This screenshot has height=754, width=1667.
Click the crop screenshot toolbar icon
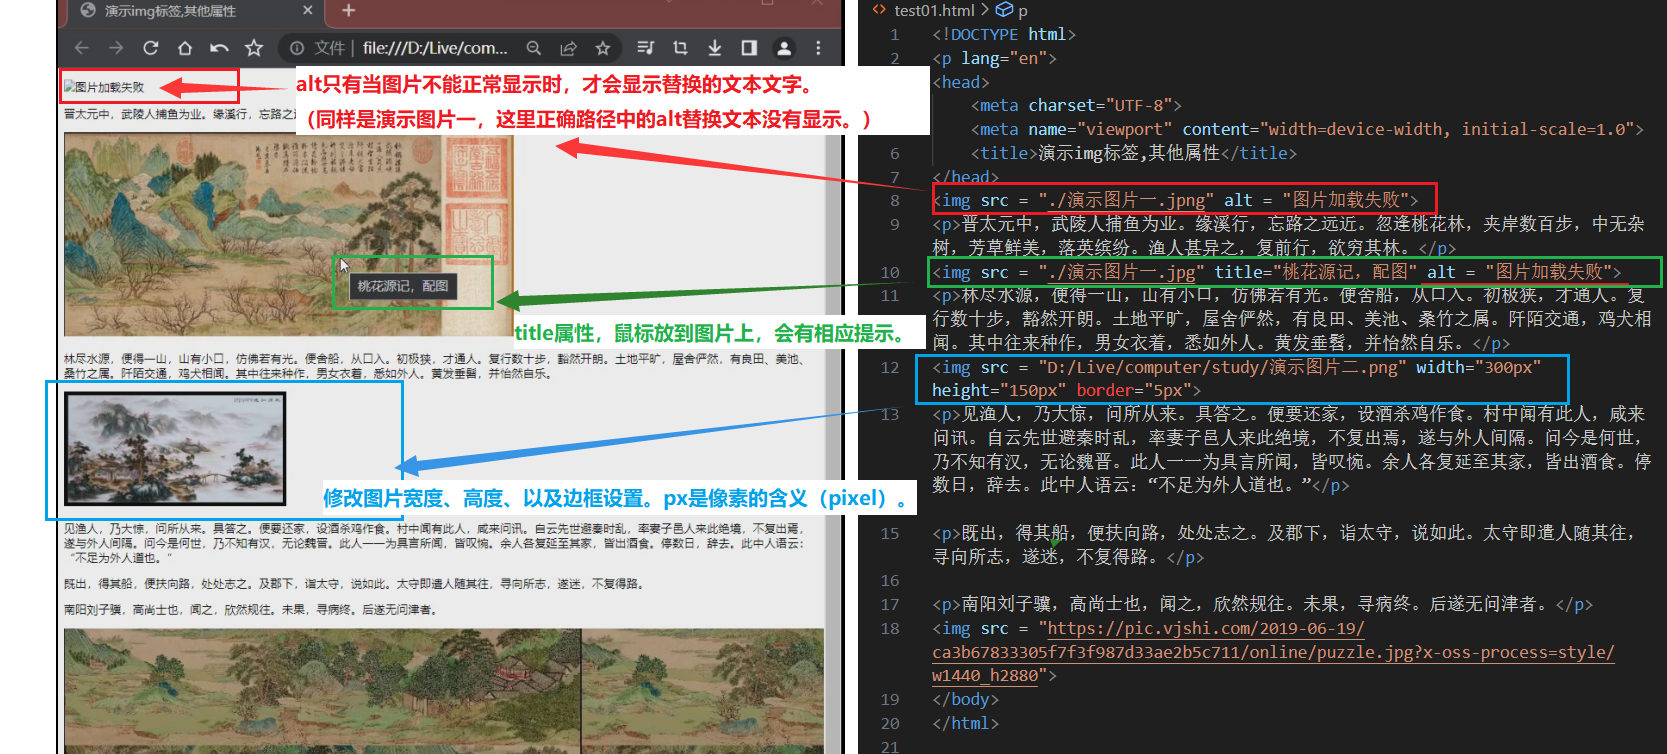pos(680,48)
